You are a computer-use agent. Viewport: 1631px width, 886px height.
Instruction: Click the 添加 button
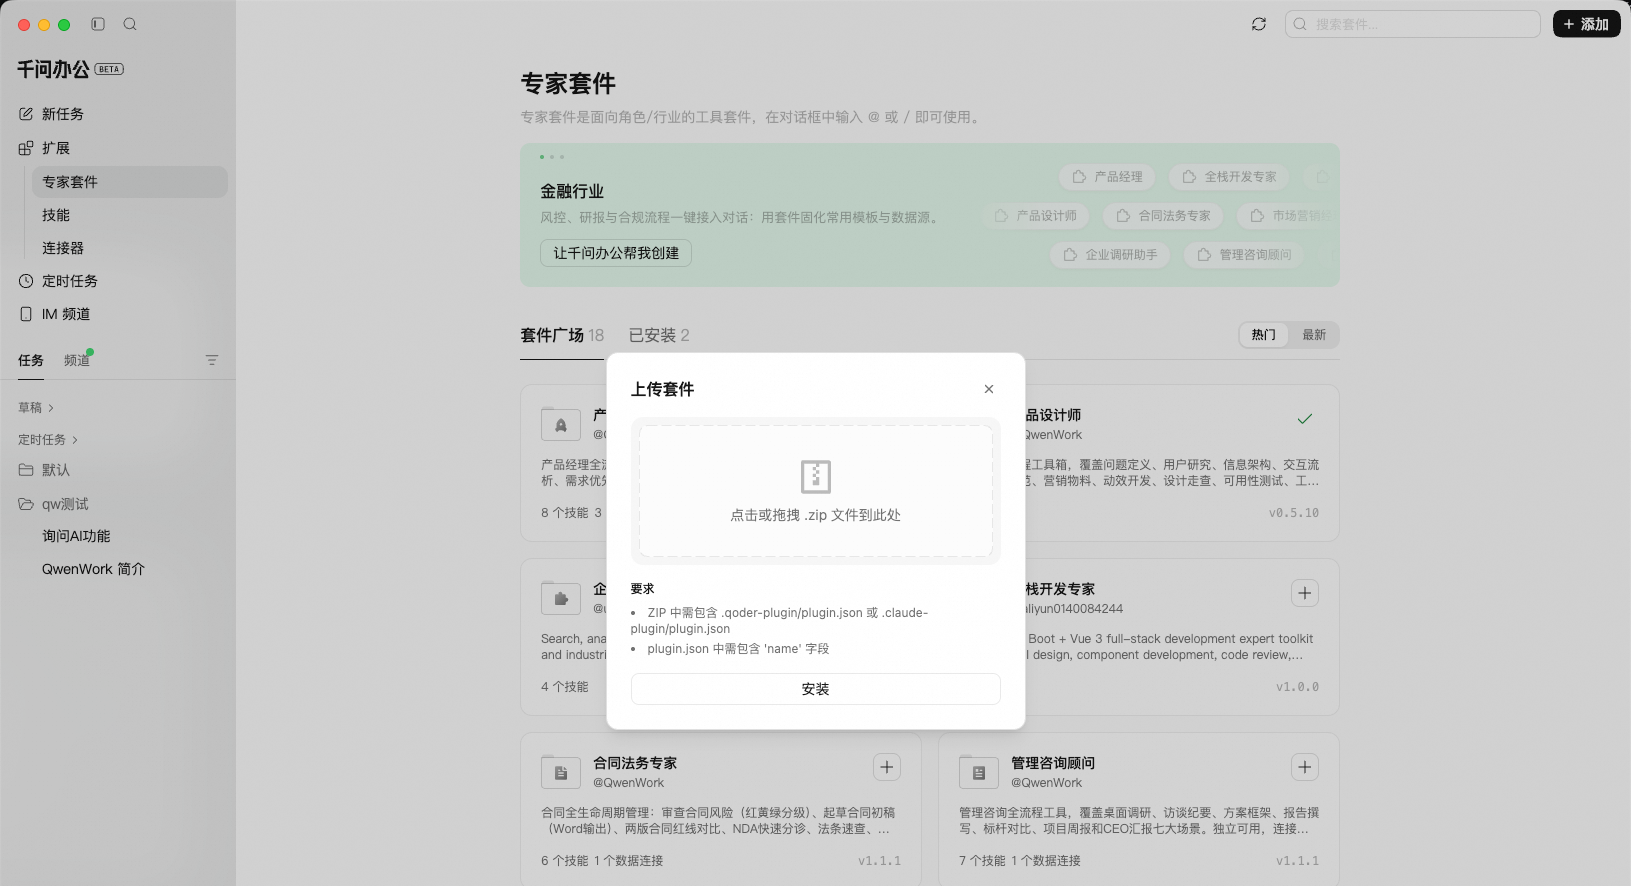(x=1586, y=24)
